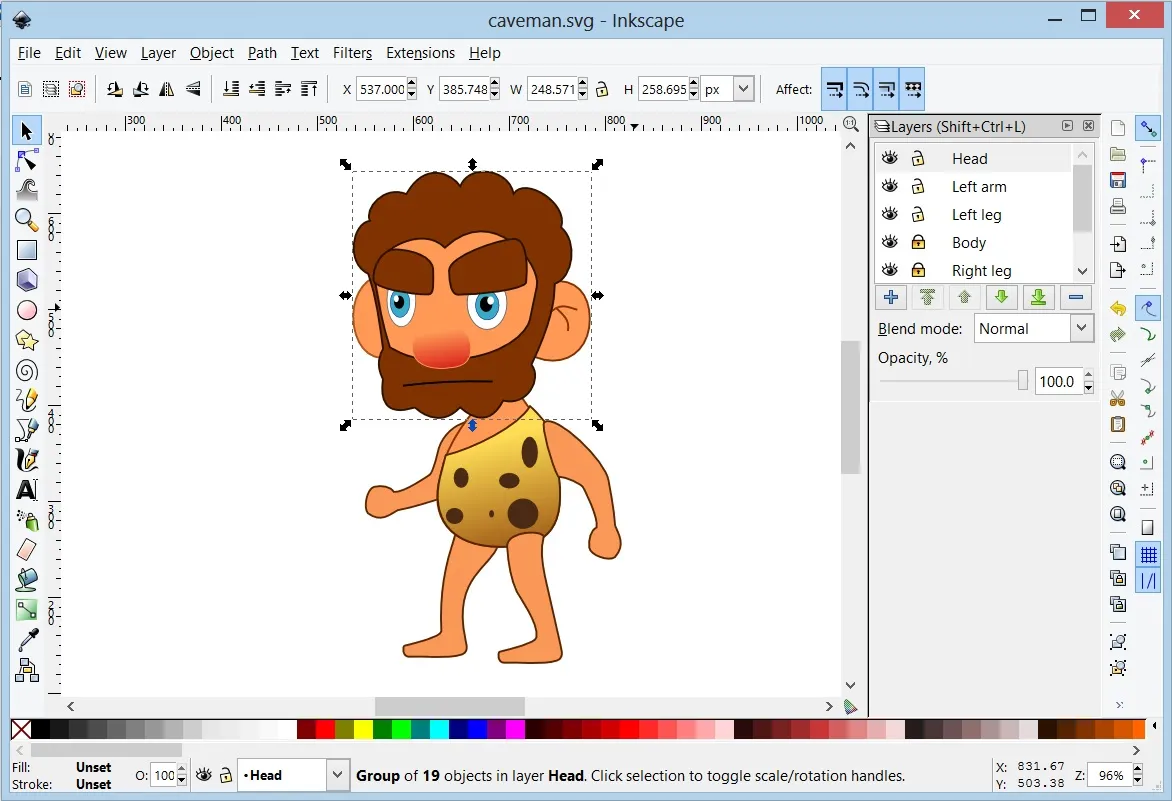Select the Dropper color picker tool
The width and height of the screenshot is (1172, 801).
[x=27, y=640]
